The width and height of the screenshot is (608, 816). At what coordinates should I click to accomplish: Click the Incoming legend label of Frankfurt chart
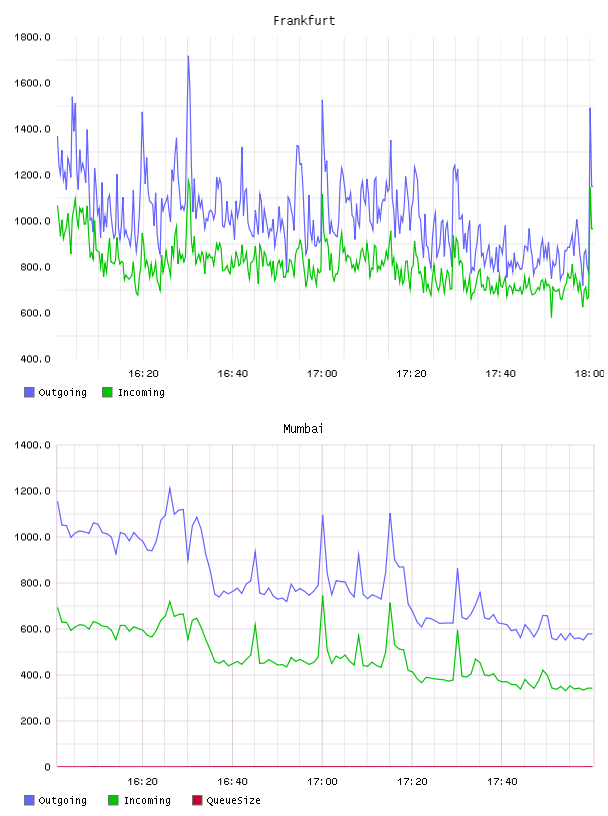pos(141,393)
